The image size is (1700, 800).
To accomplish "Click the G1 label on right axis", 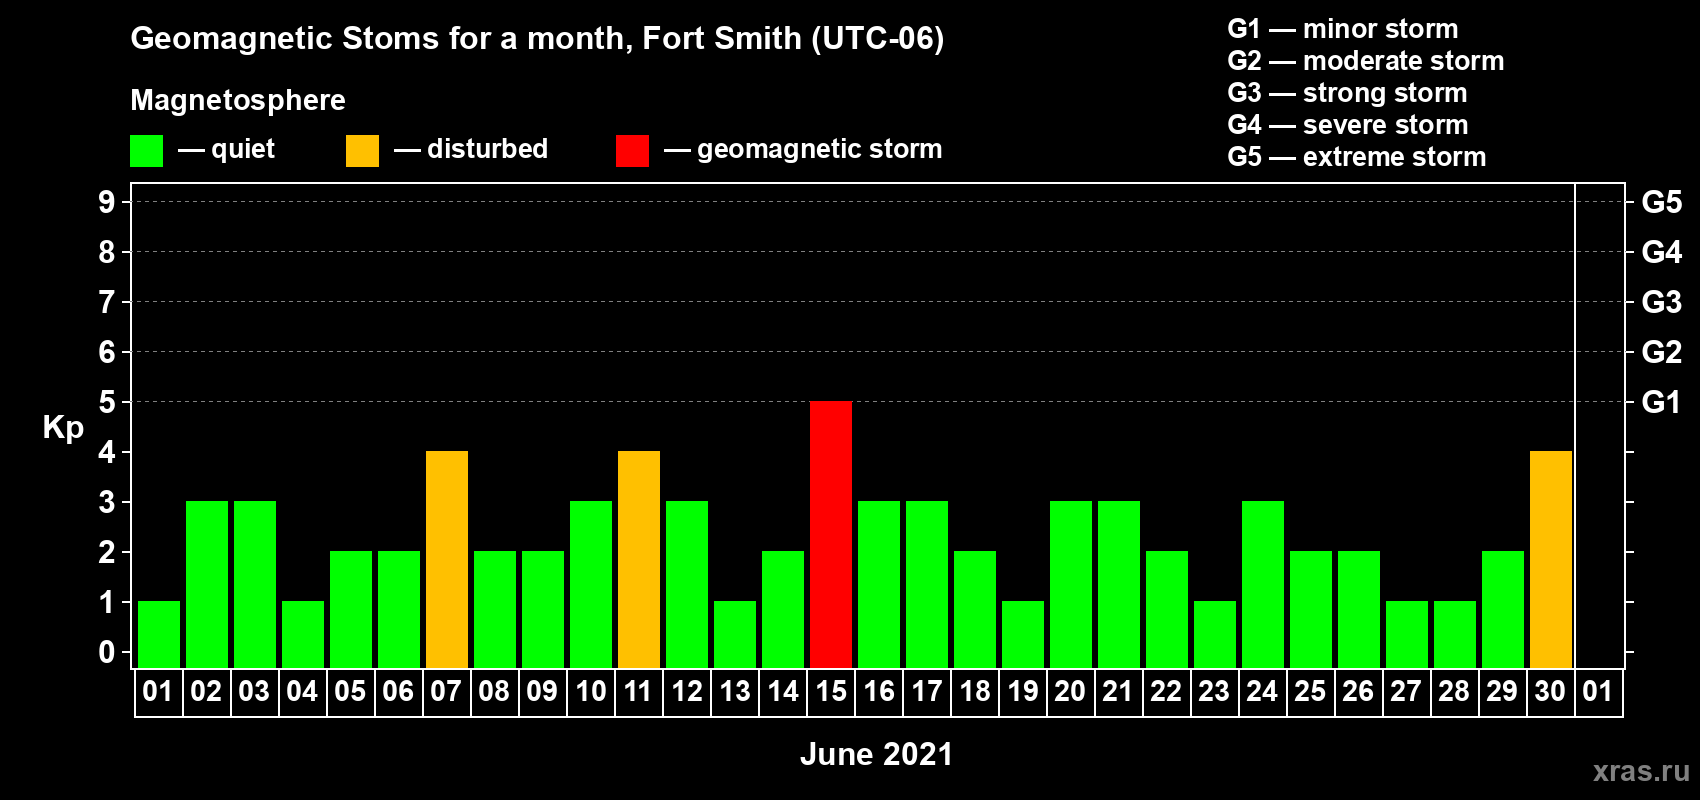I will tap(1662, 402).
